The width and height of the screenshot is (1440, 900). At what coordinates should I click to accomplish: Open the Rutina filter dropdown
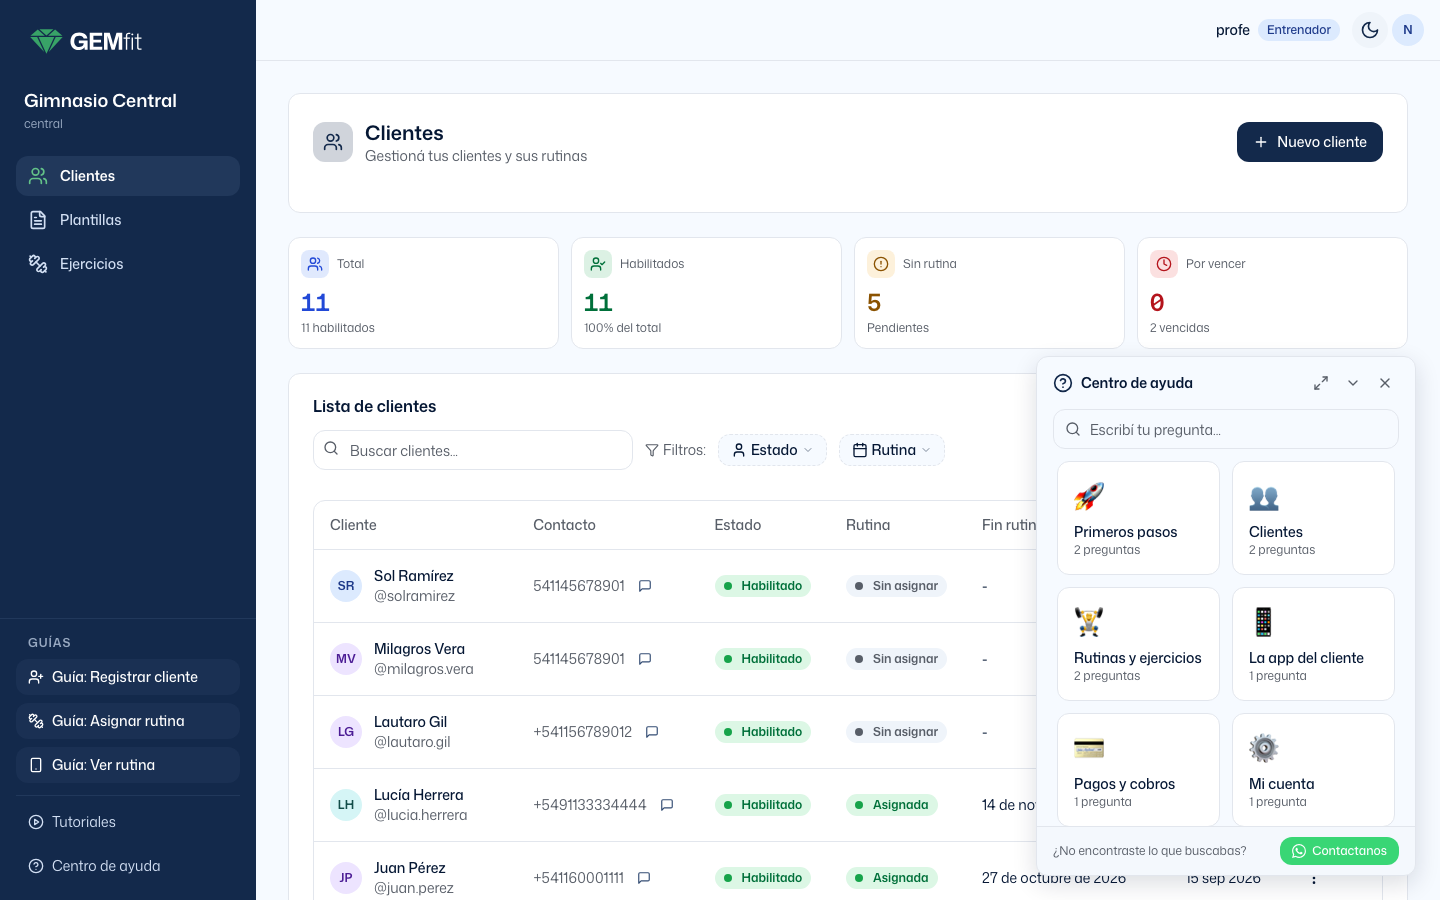(x=892, y=450)
